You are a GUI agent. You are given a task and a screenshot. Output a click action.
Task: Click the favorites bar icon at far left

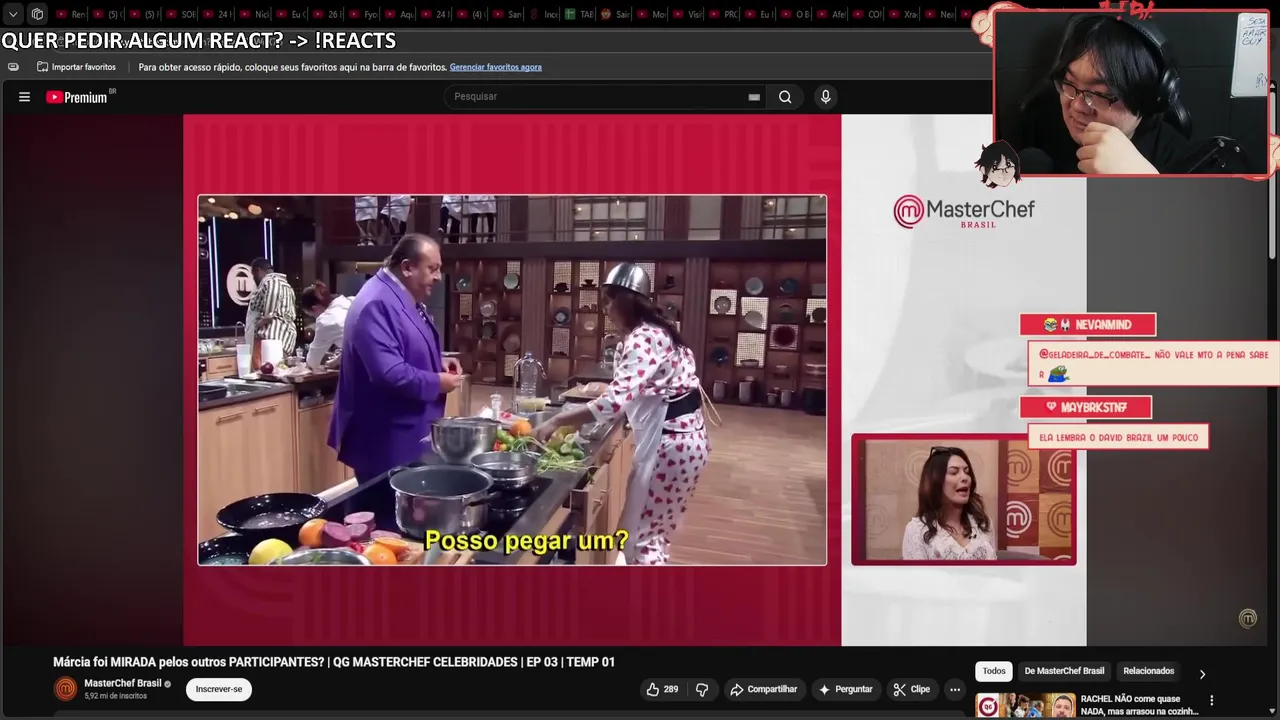(x=13, y=67)
